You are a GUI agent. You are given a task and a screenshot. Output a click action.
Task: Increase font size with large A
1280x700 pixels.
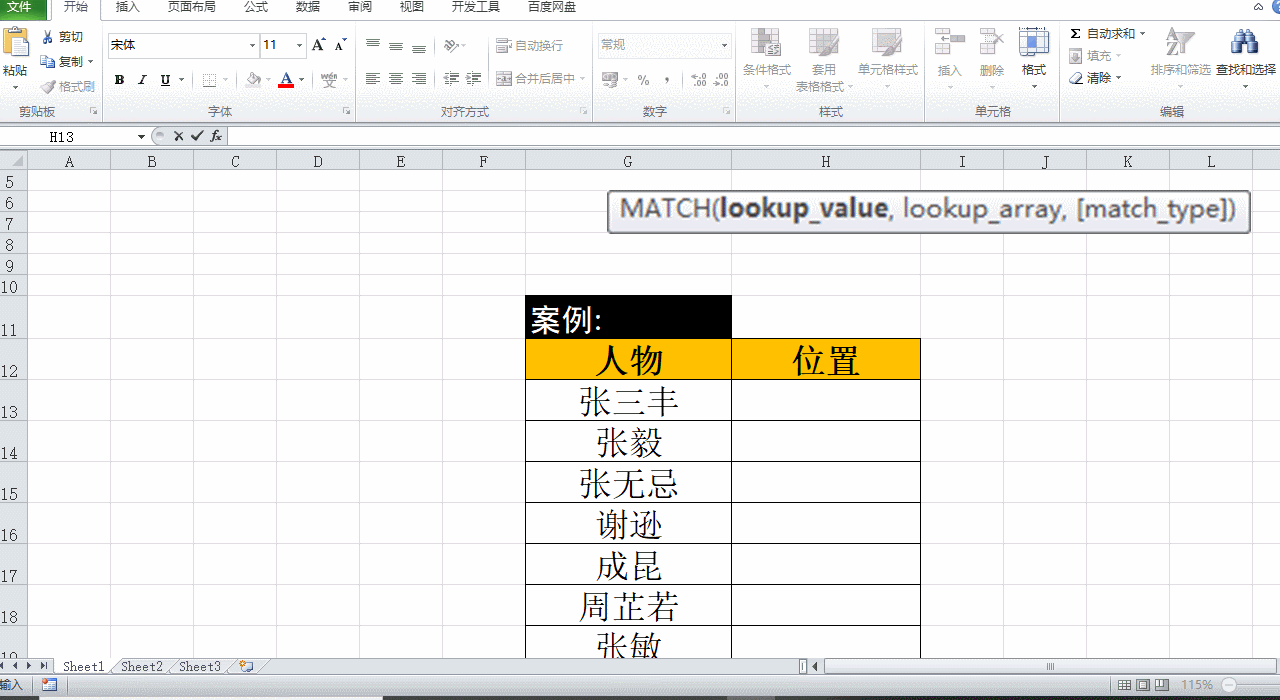tap(318, 45)
